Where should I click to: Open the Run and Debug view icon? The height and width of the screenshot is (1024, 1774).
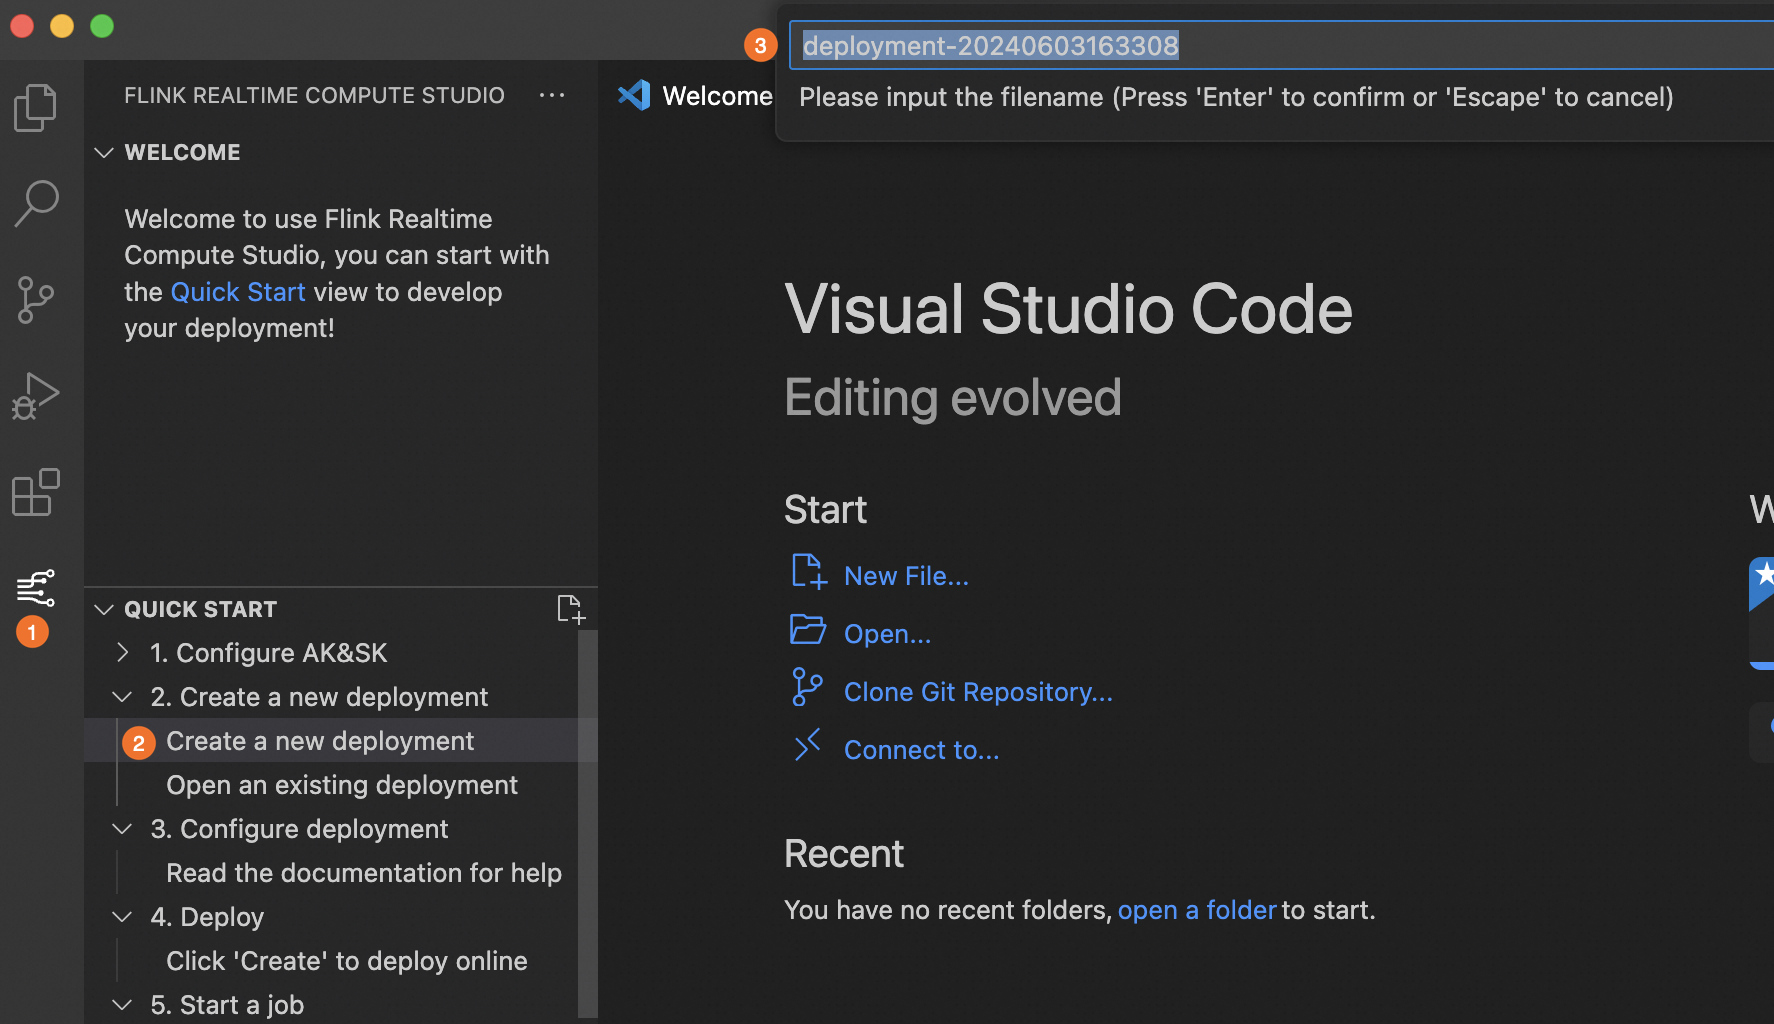pyautogui.click(x=36, y=396)
